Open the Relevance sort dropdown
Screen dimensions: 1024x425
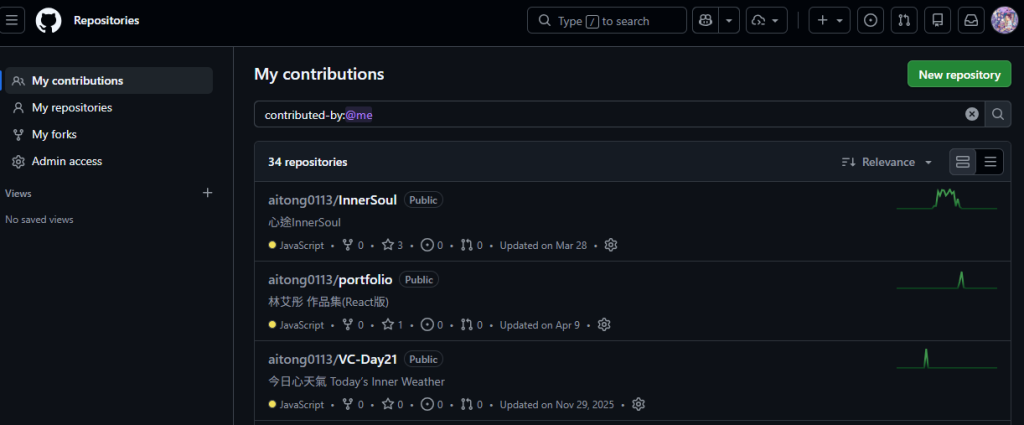(887, 162)
